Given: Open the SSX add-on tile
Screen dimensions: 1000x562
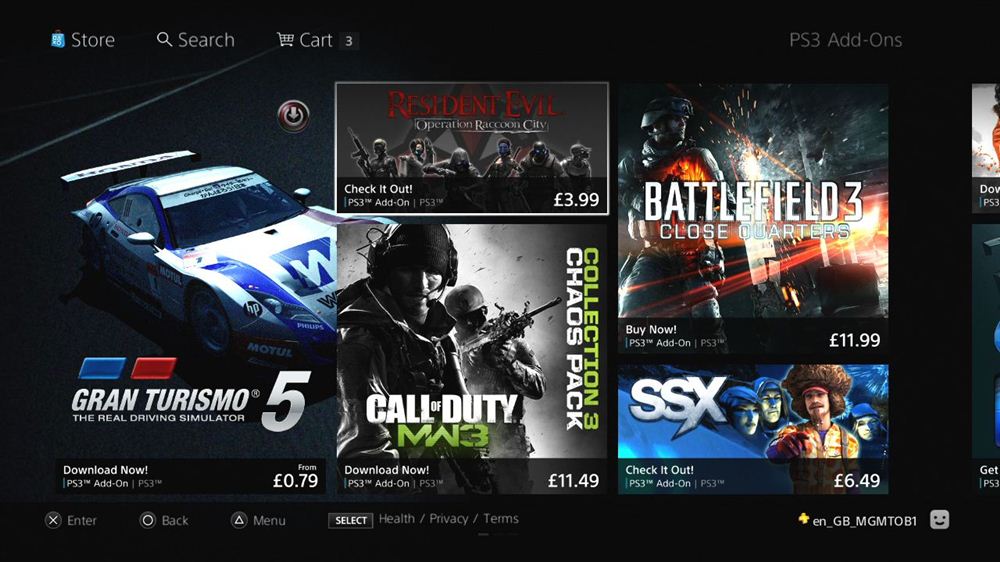Looking at the screenshot, I should 753,429.
